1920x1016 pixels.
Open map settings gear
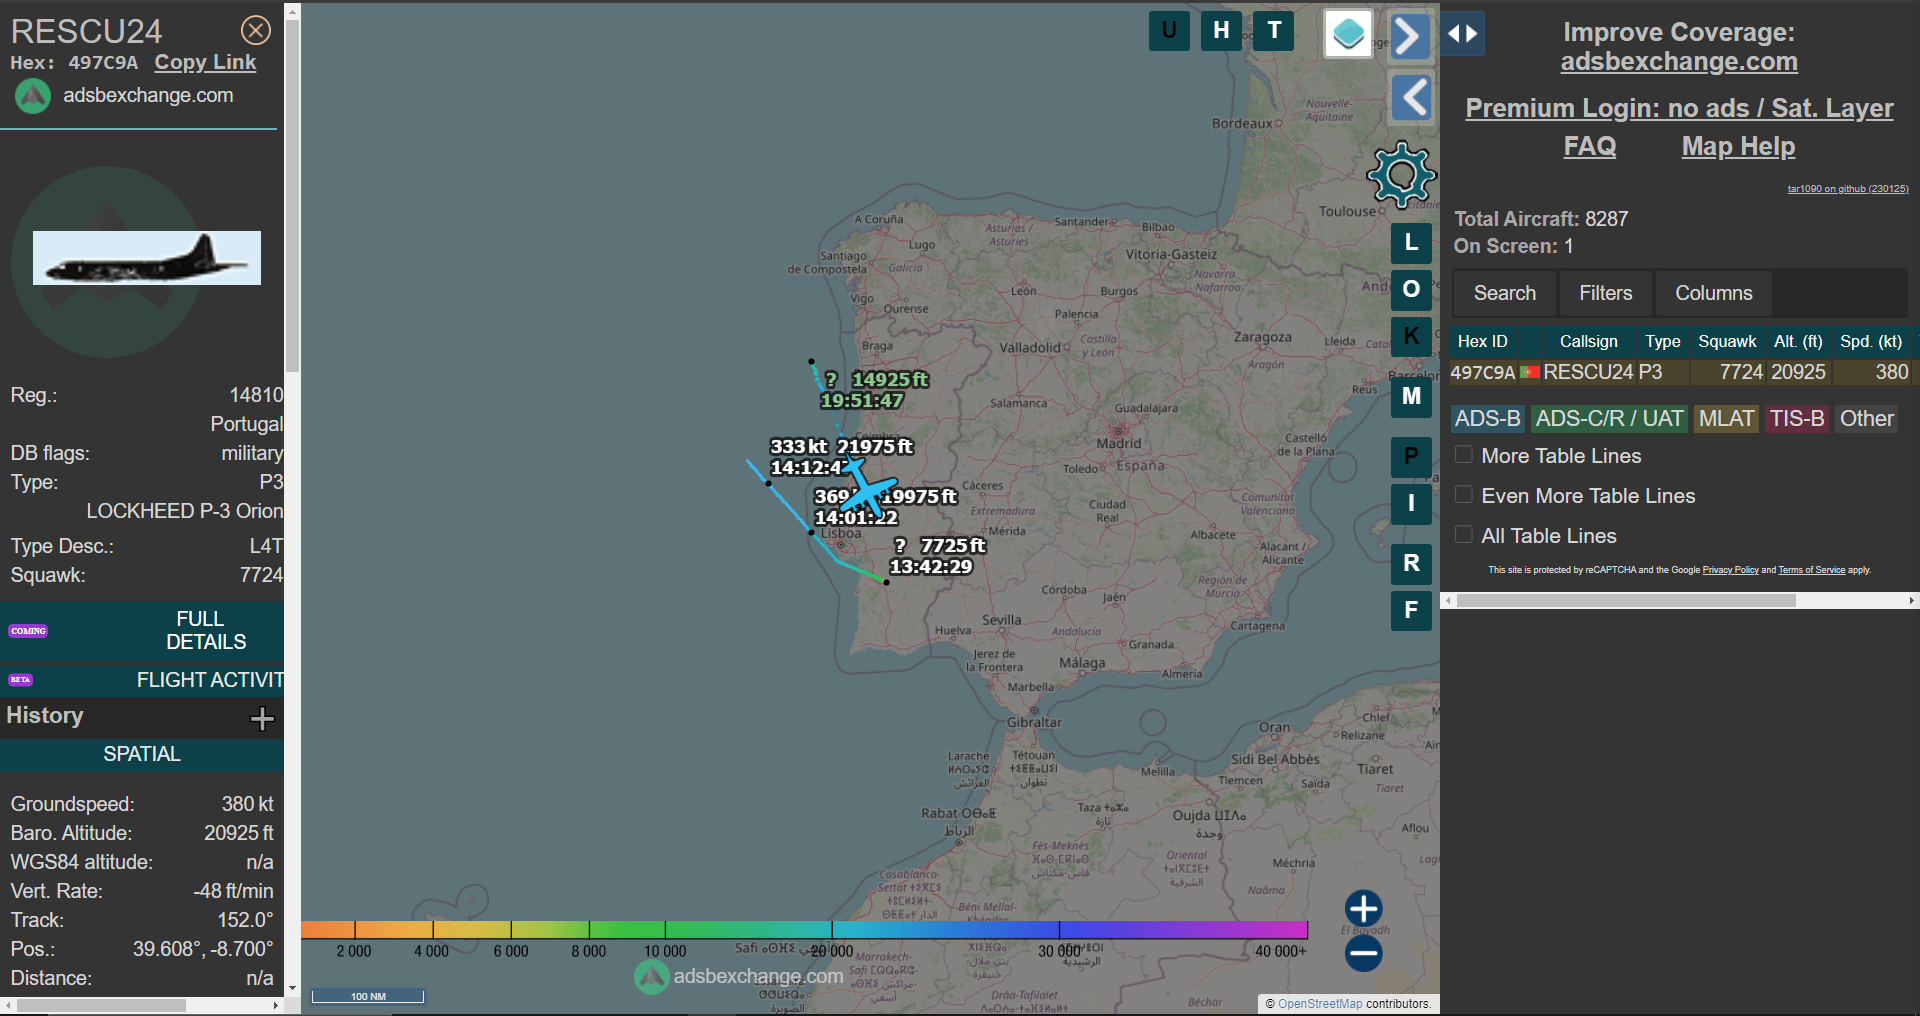point(1402,175)
